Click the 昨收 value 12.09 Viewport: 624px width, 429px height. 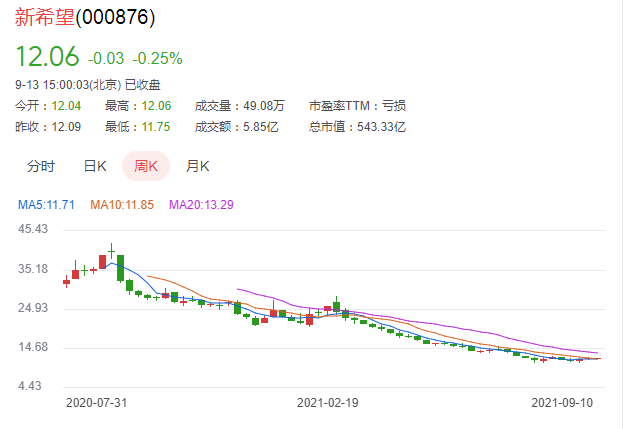(66, 127)
